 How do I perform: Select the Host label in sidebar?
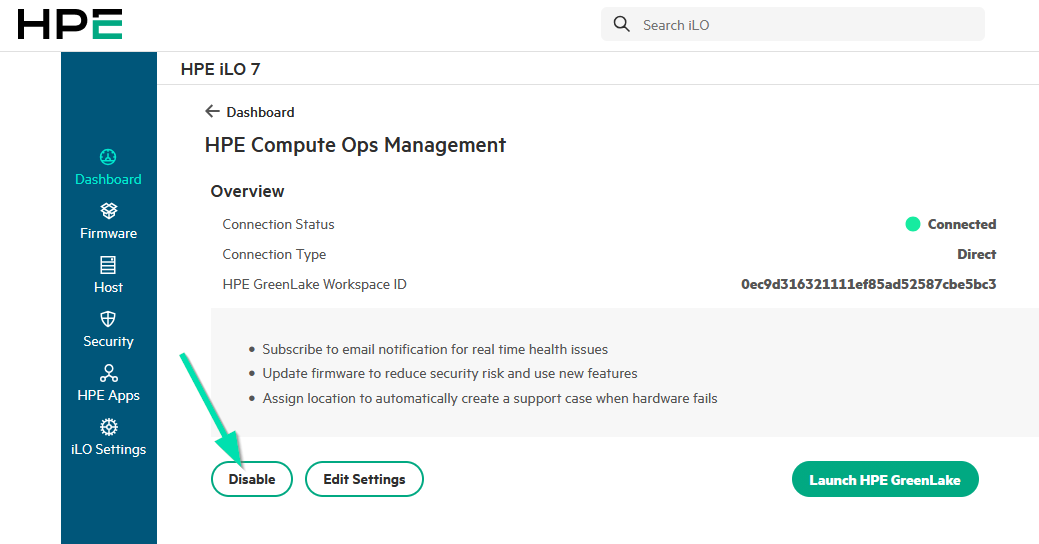pyautogui.click(x=108, y=287)
